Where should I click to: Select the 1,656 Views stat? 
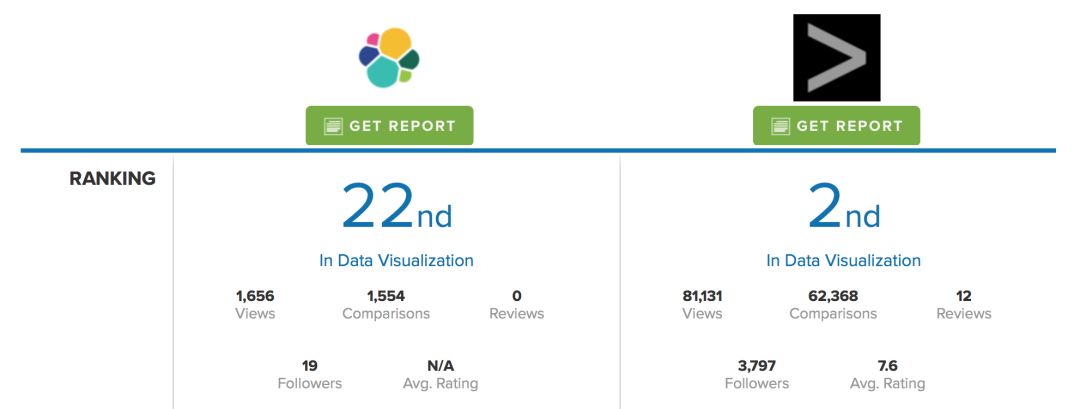[x=255, y=304]
